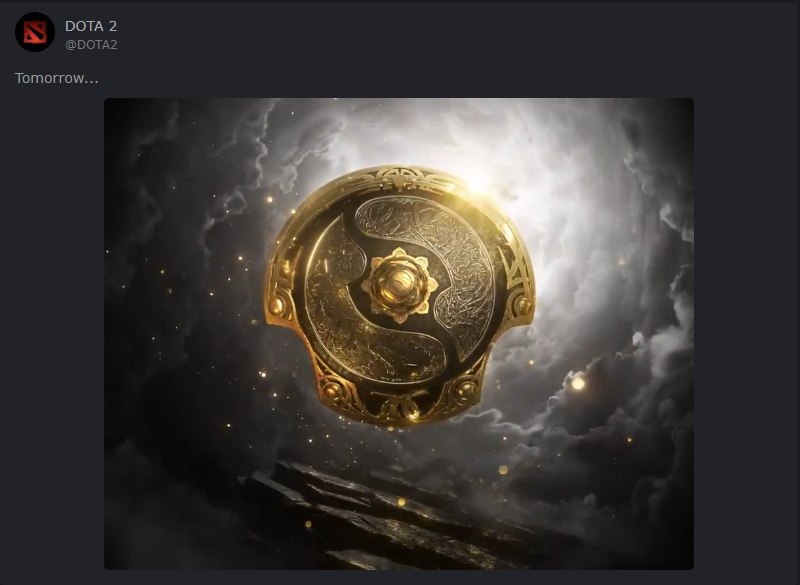800x585 pixels.
Task: Click the bottom knot ornament of the Aegis
Action: click(401, 408)
